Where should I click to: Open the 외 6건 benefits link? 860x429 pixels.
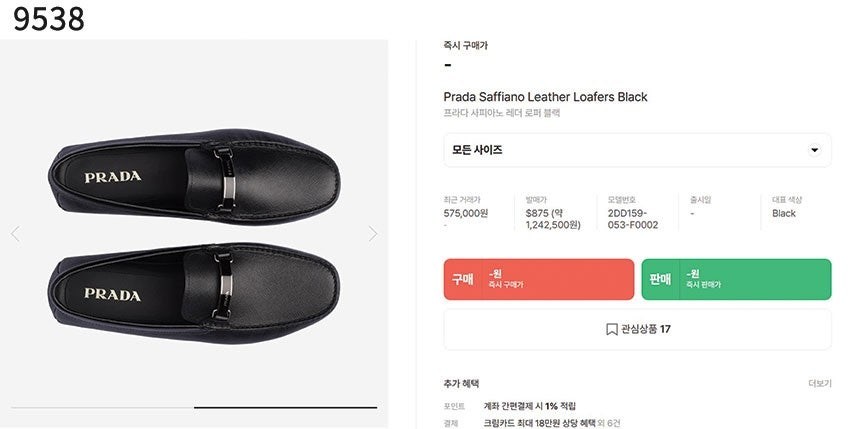pos(609,423)
